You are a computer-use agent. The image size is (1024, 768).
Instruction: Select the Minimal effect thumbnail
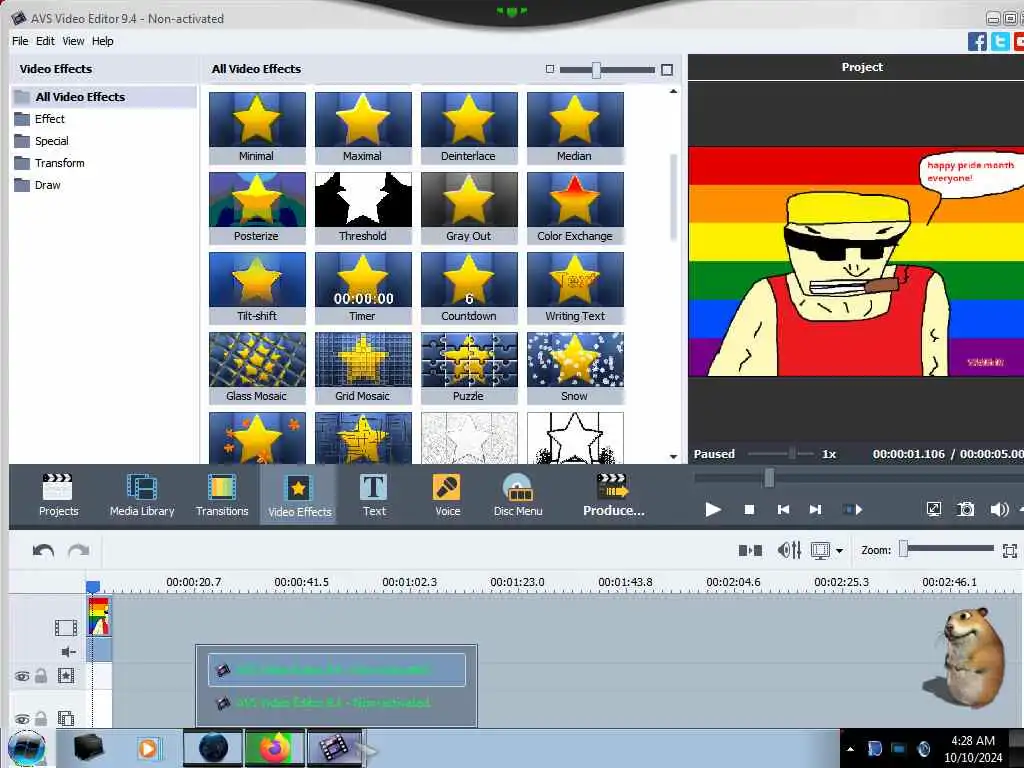pos(257,127)
